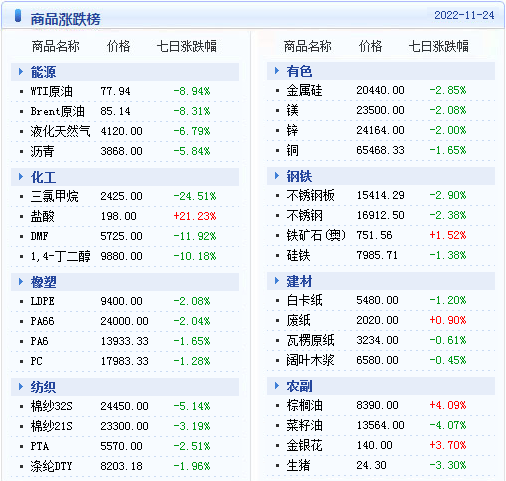The height and width of the screenshot is (481, 506).
Task: Select the 棕榈油 change value +4.09%
Action: click(x=448, y=405)
